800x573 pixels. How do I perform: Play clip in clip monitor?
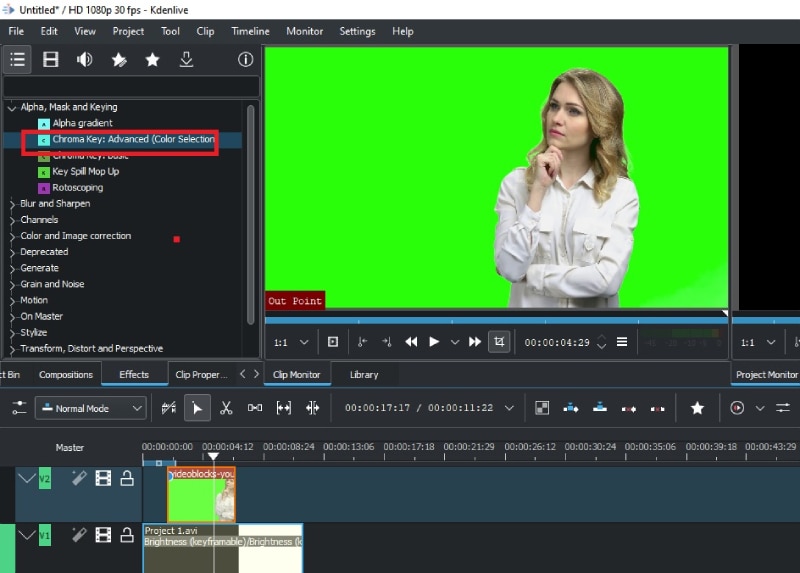(x=434, y=342)
